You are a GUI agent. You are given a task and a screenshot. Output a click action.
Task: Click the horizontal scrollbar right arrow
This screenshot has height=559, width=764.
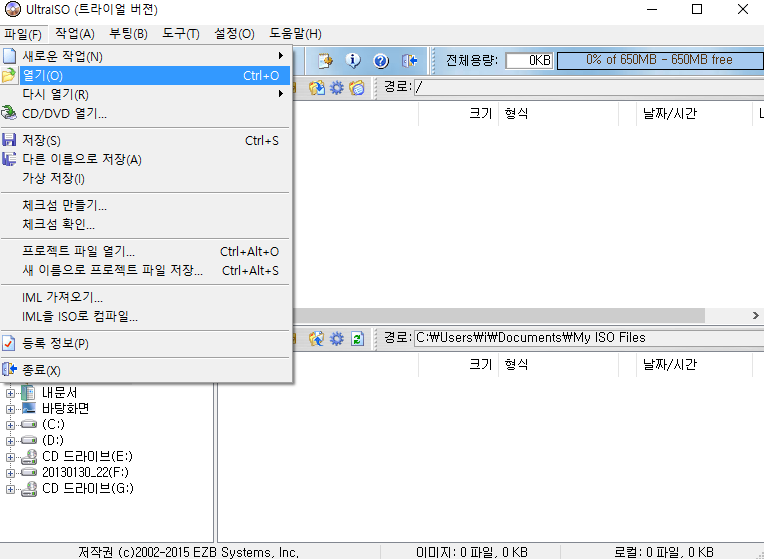755,315
